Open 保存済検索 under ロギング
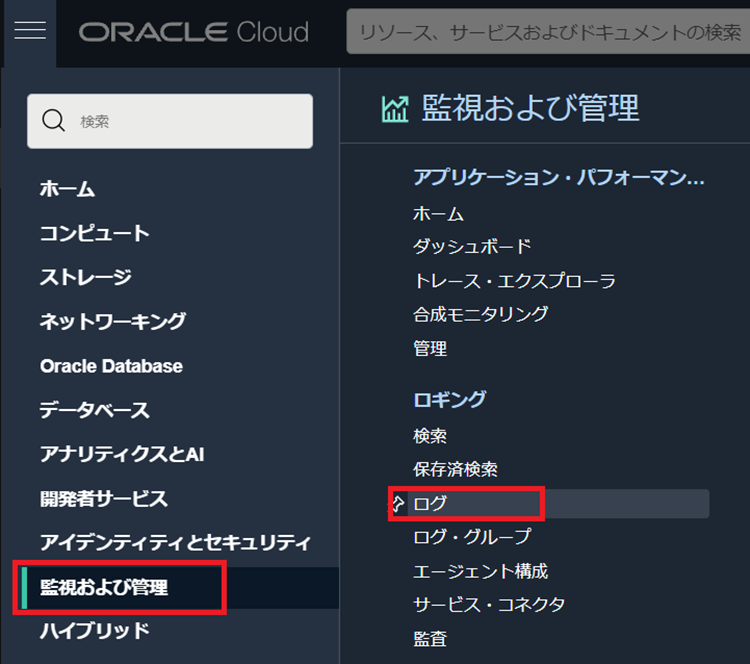 pos(455,469)
